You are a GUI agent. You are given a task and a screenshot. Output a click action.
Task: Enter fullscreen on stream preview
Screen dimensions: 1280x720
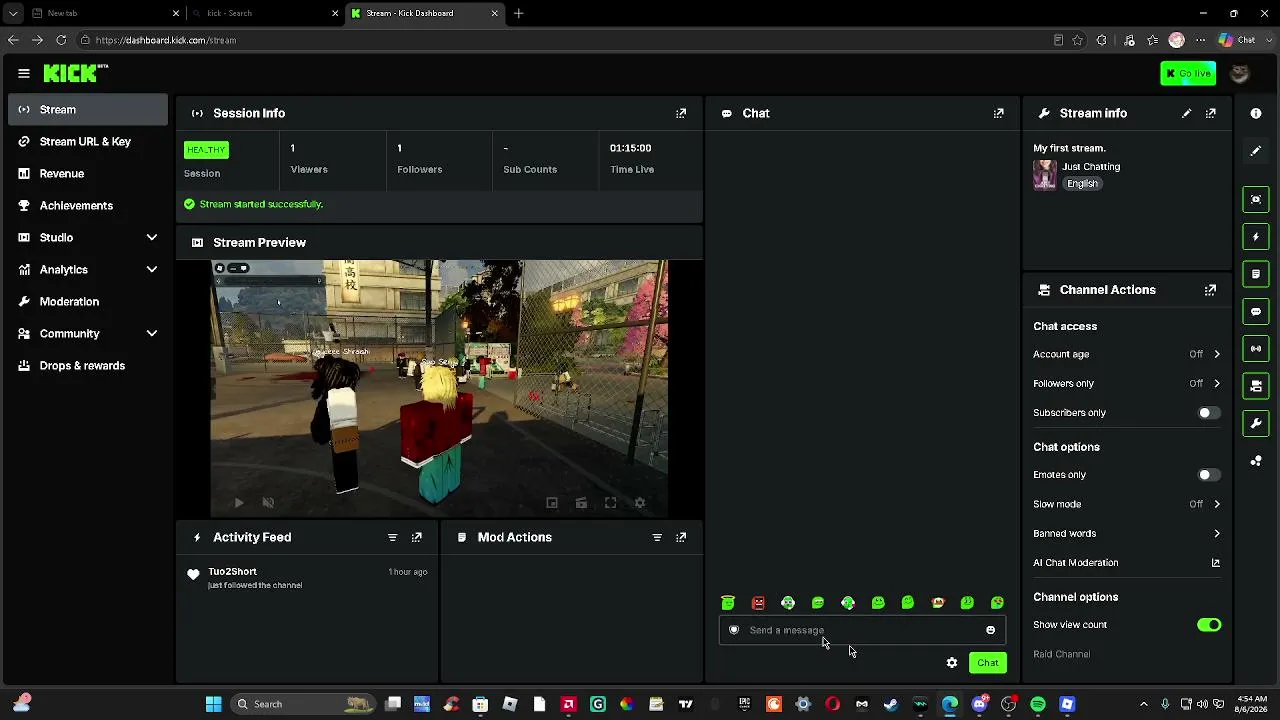point(611,503)
